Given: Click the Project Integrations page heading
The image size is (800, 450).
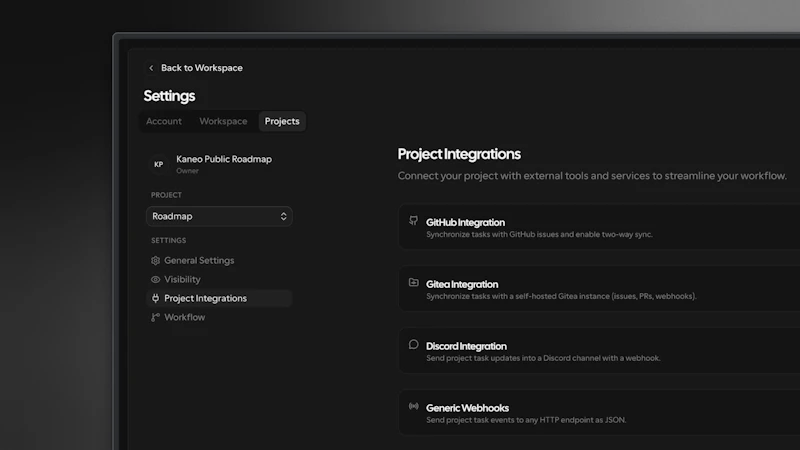Looking at the screenshot, I should (x=459, y=154).
